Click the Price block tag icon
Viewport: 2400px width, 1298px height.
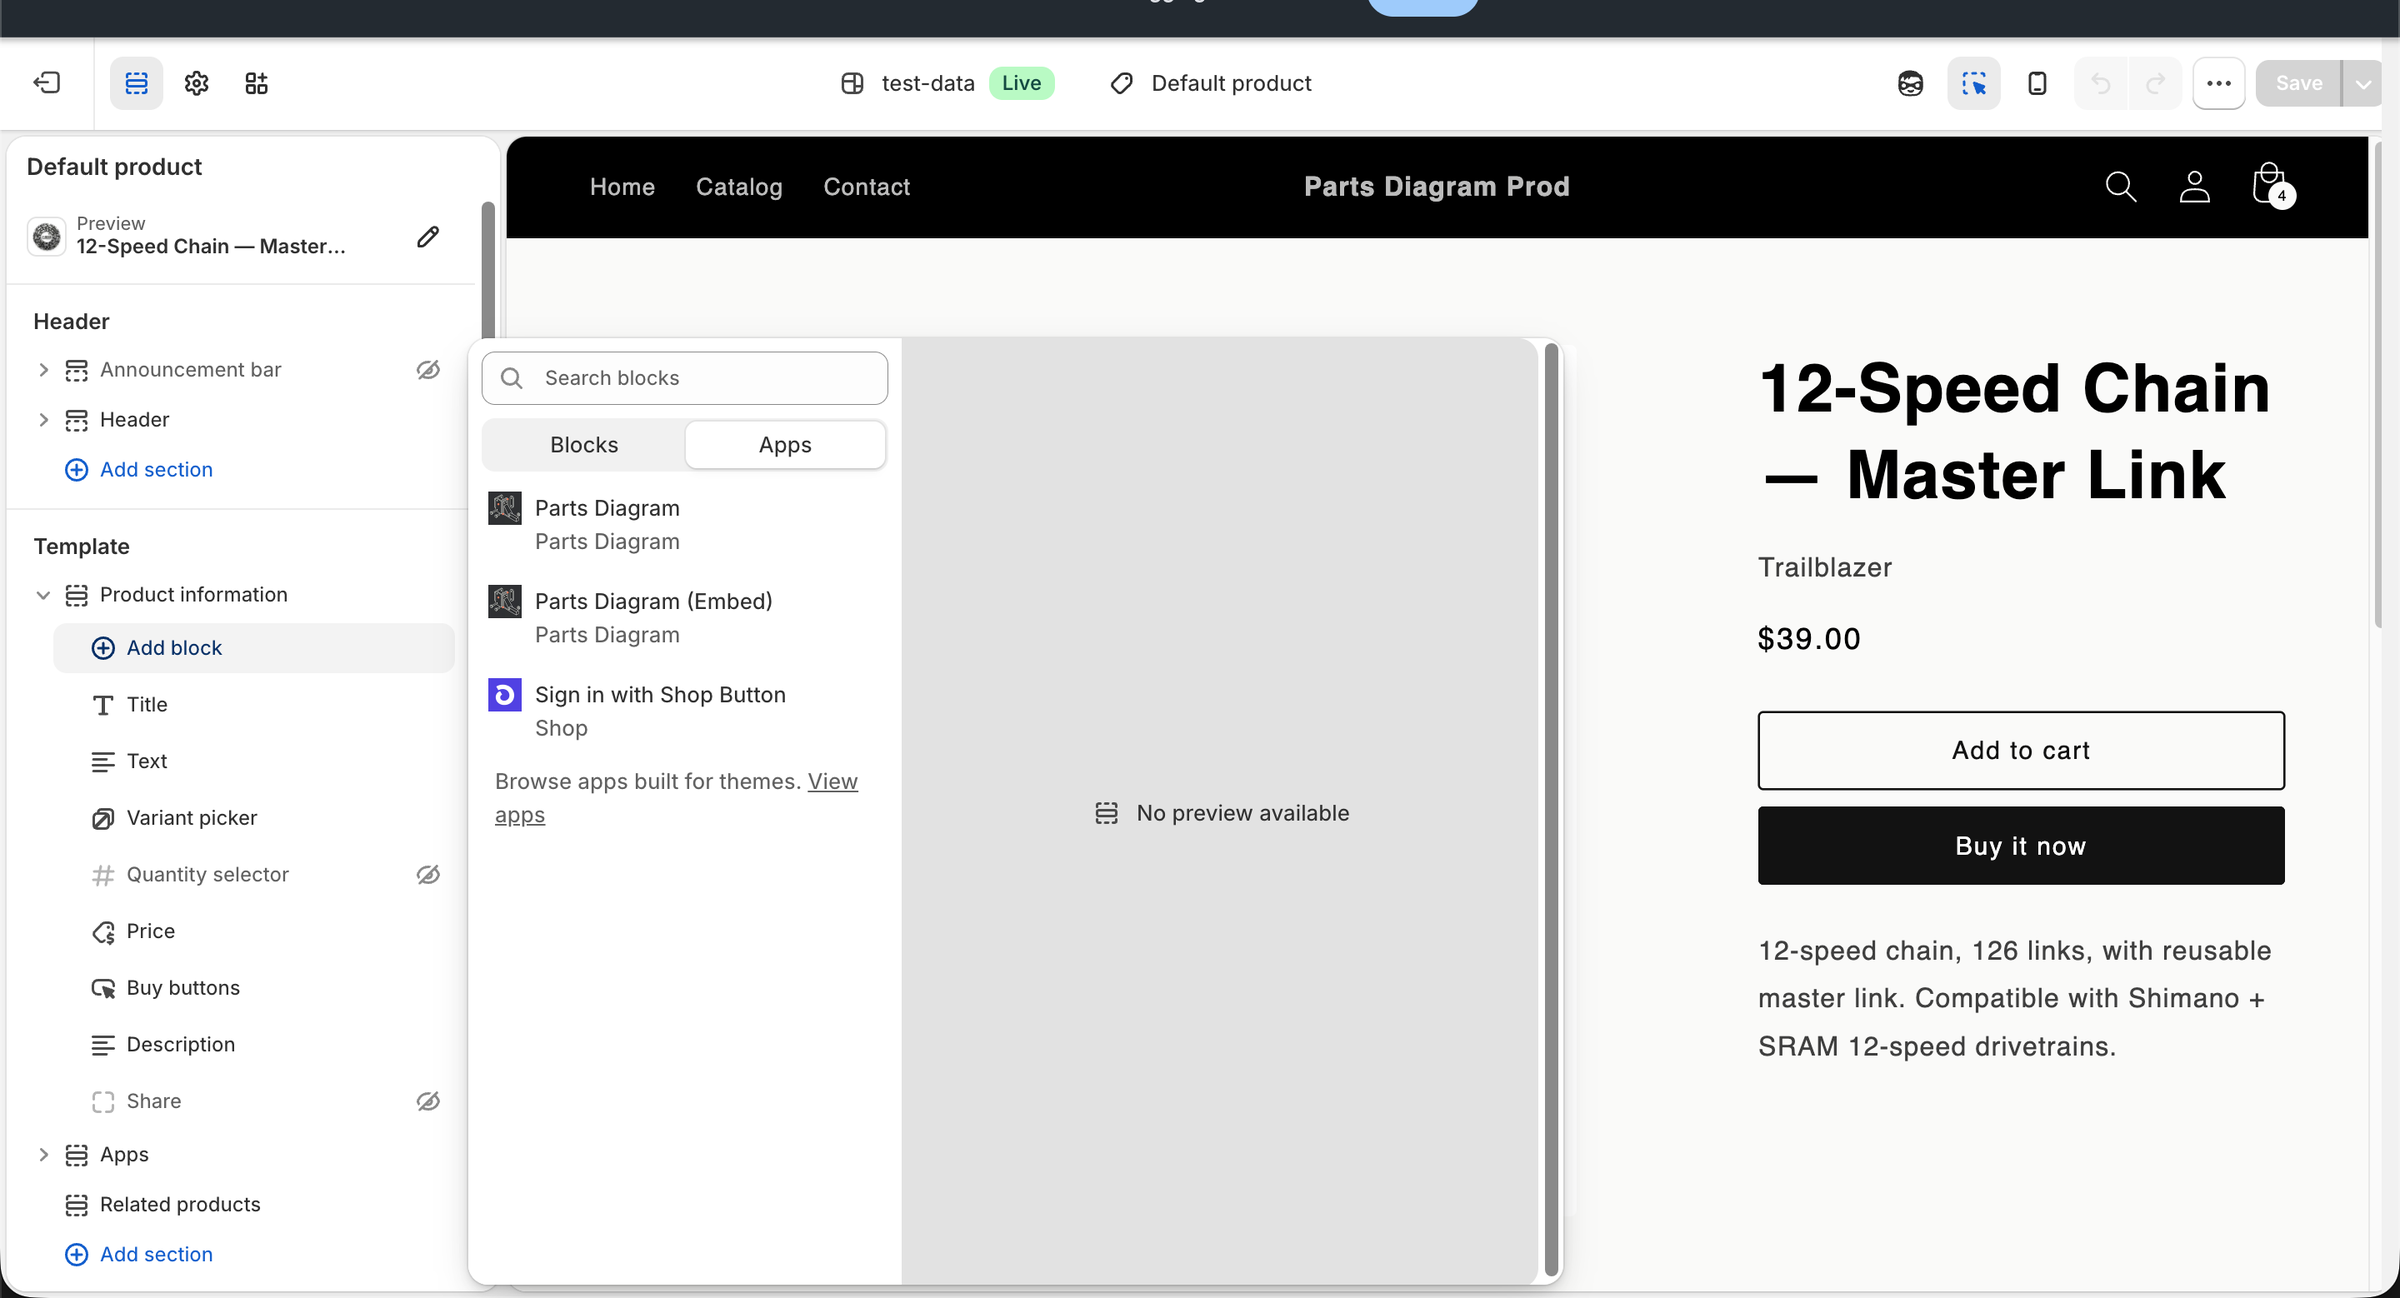pyautogui.click(x=102, y=932)
